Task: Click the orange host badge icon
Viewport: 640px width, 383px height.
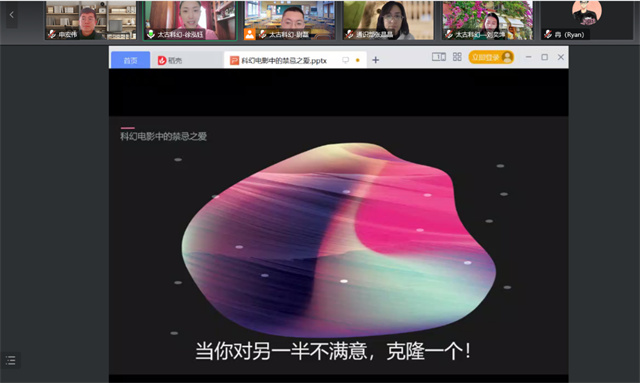Action: (x=249, y=34)
